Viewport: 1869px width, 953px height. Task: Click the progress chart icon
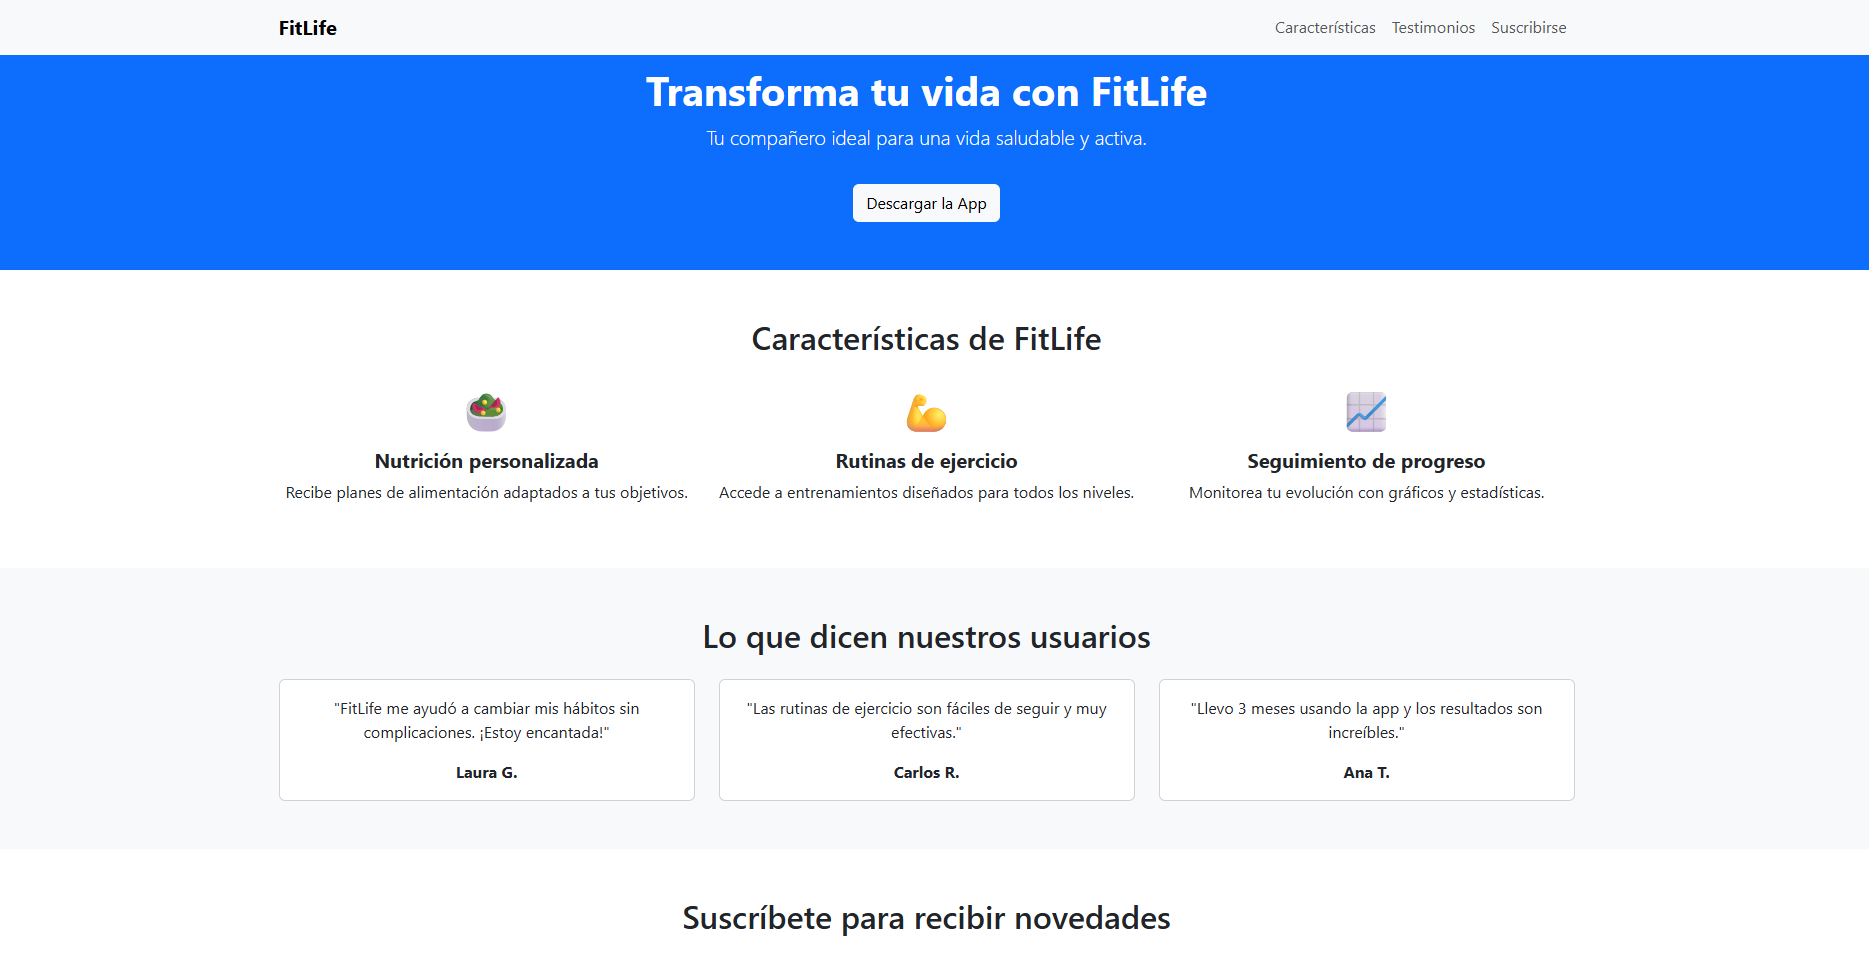(x=1366, y=412)
